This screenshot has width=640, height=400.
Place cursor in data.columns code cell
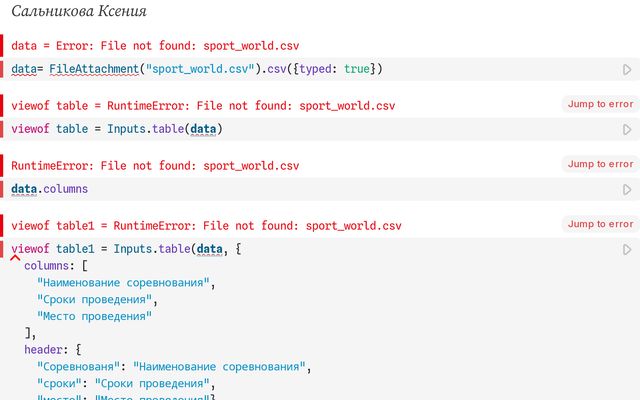click(49, 189)
